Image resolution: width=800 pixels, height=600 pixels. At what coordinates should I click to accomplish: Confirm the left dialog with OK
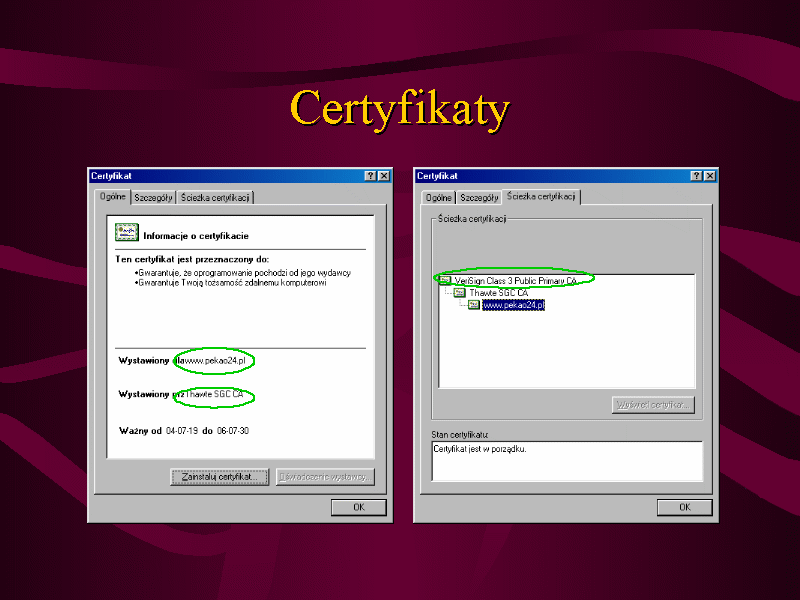[358, 507]
